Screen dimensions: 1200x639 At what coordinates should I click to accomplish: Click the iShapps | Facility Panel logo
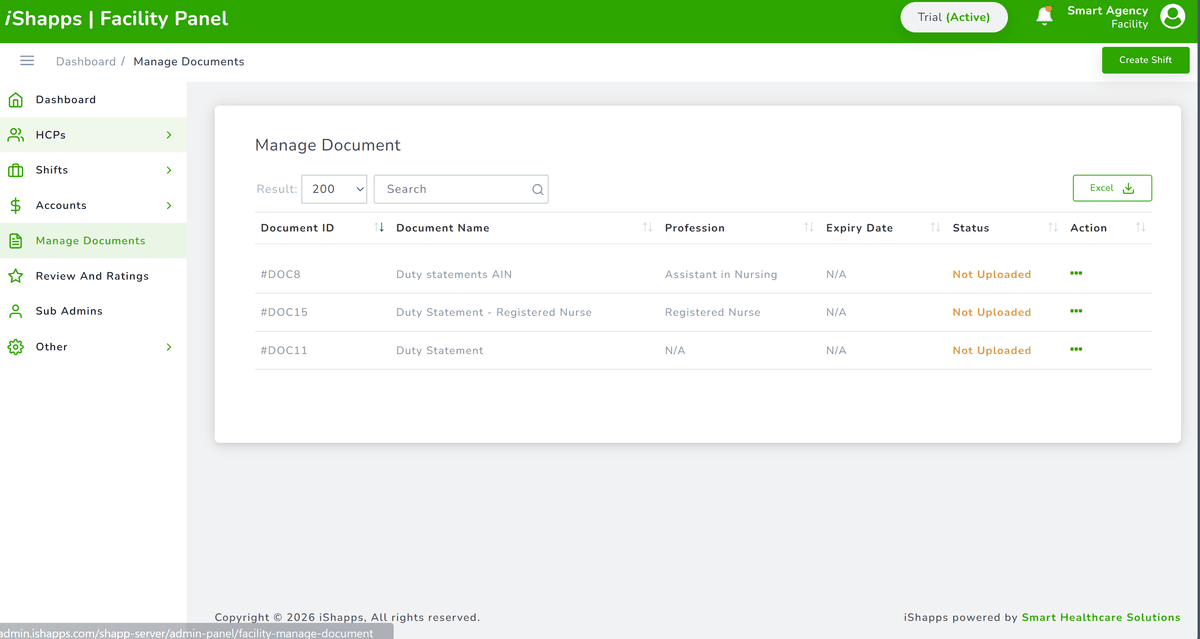pyautogui.click(x=117, y=18)
